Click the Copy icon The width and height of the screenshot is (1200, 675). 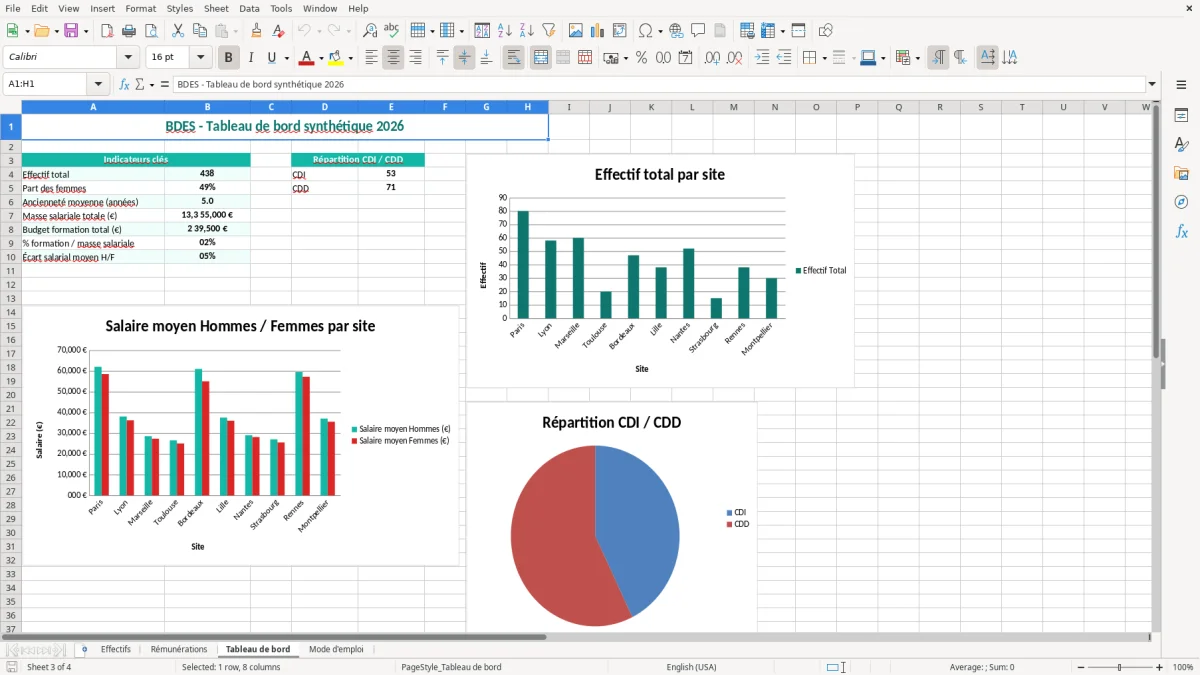[199, 31]
